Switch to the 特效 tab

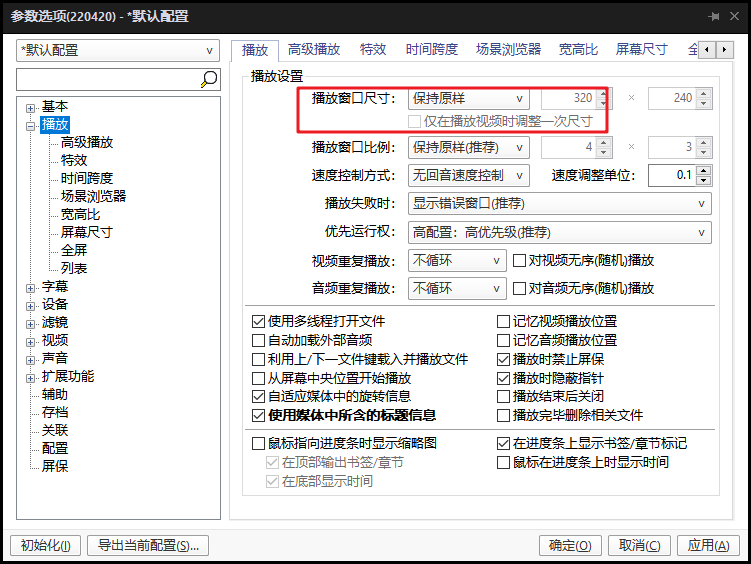pos(373,49)
